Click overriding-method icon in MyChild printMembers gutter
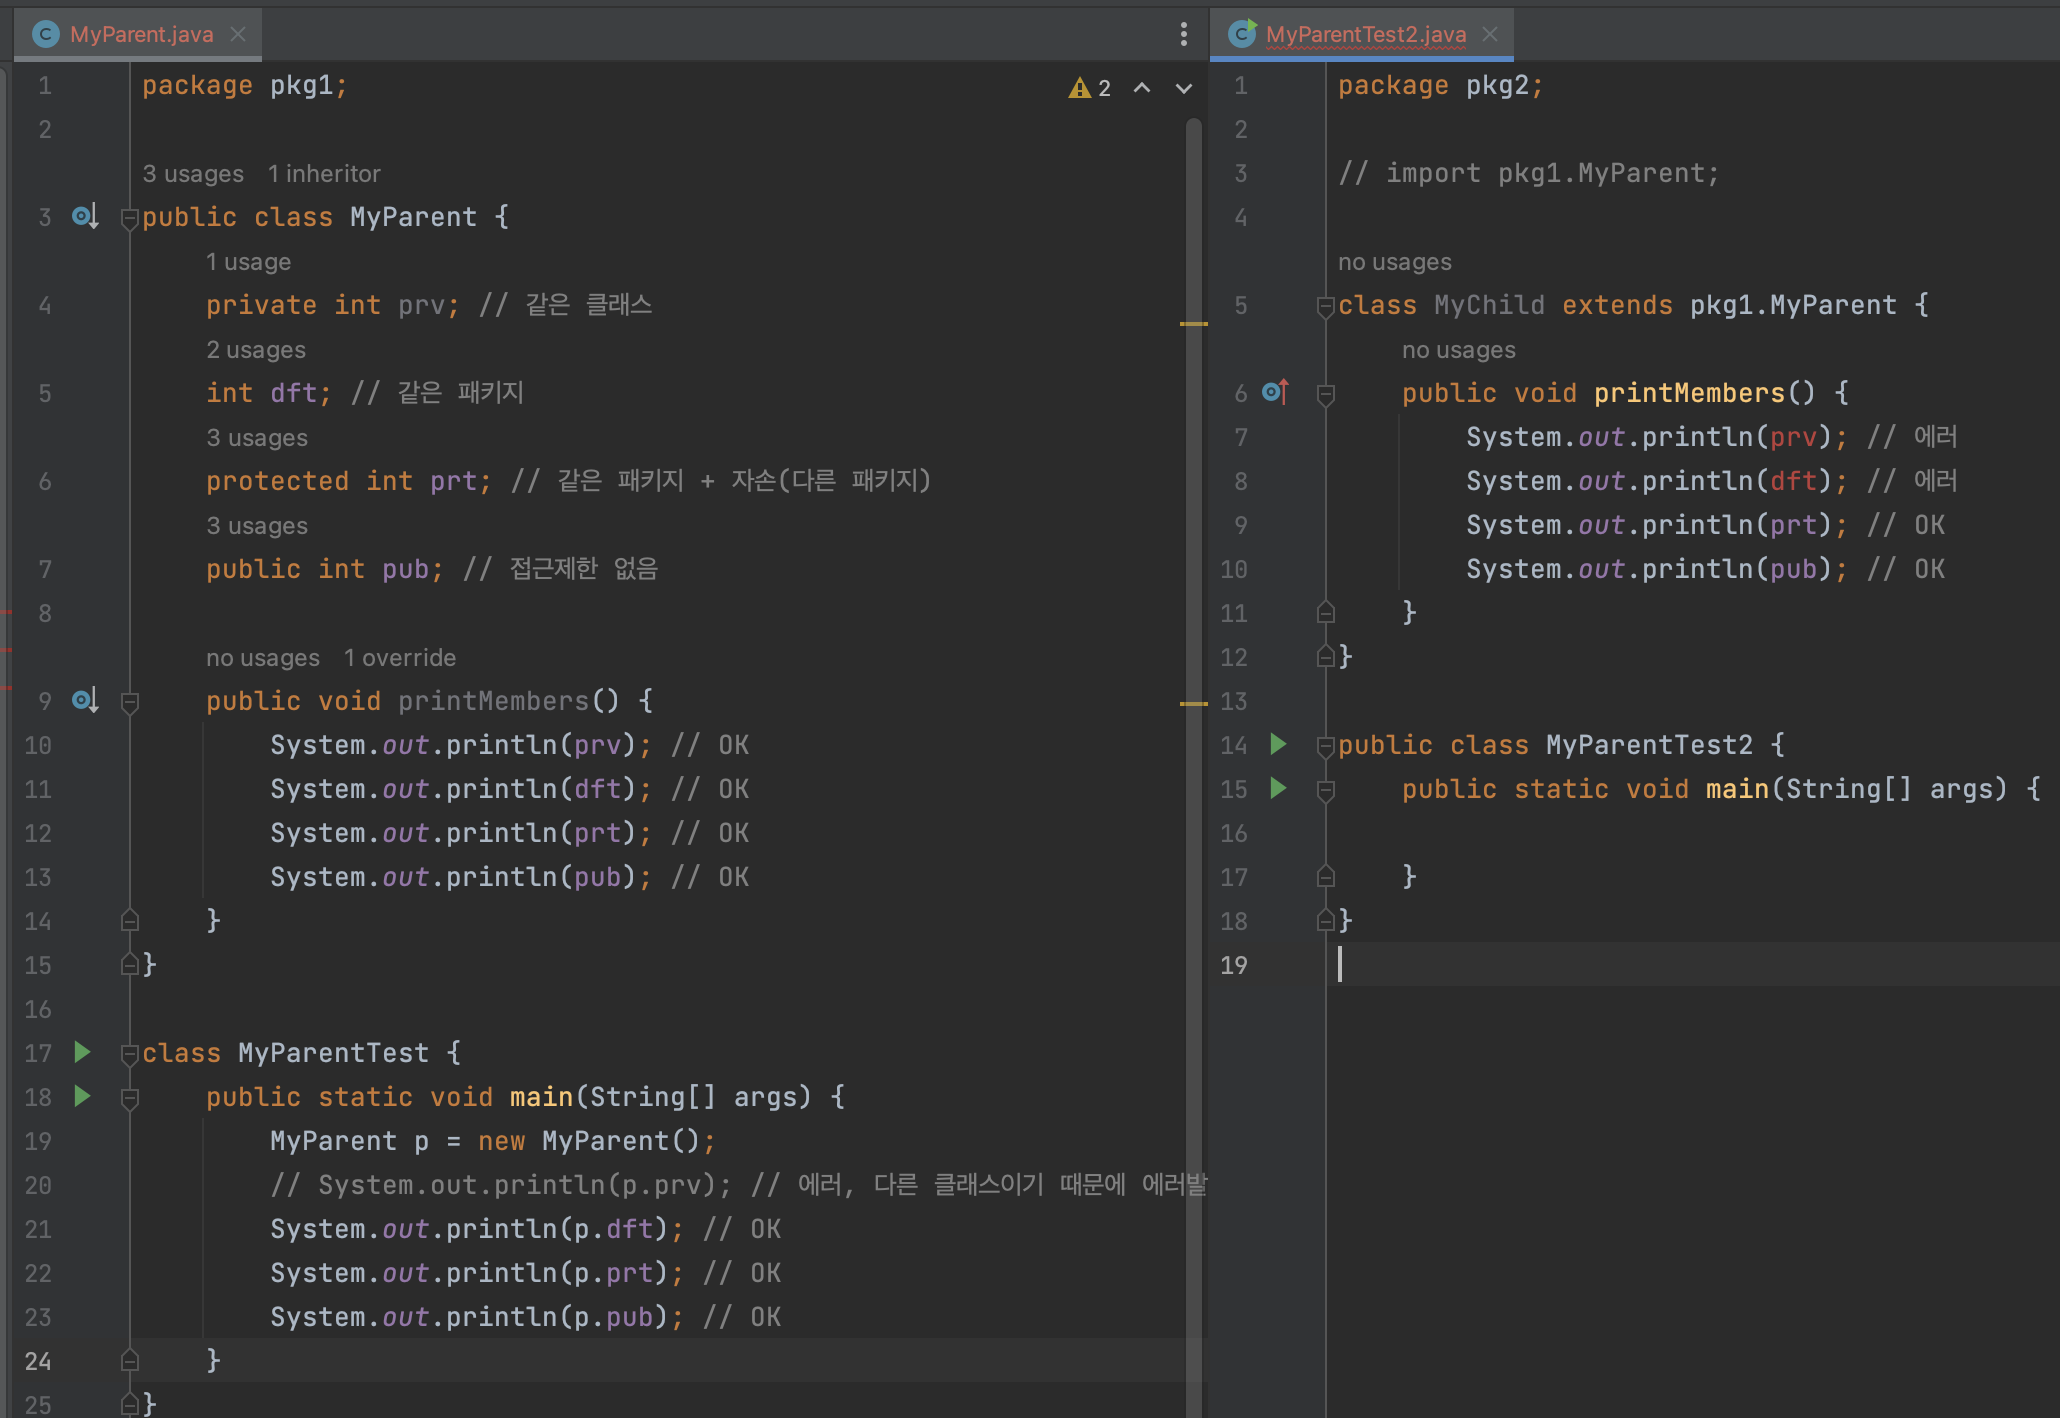This screenshot has height=1418, width=2060. pyautogui.click(x=1275, y=392)
